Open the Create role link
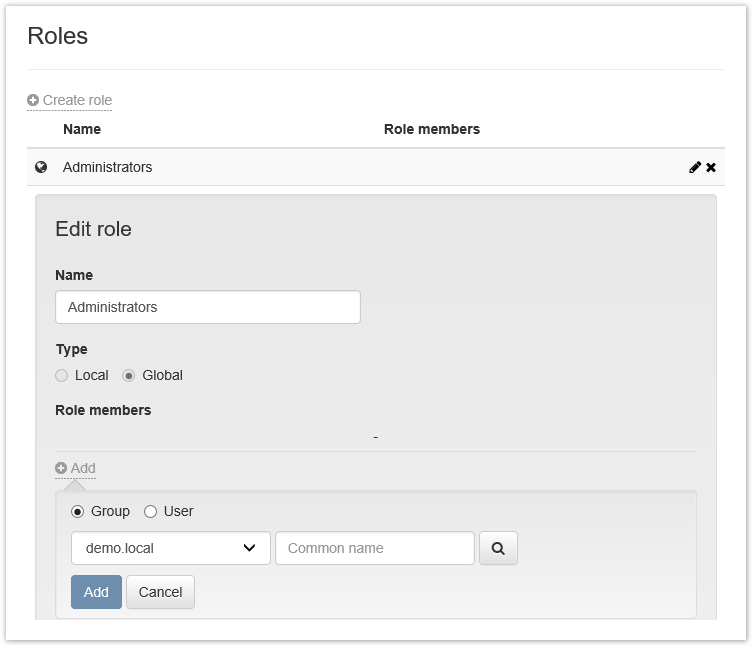Screen dimensions: 752x646 [x=77, y=101]
